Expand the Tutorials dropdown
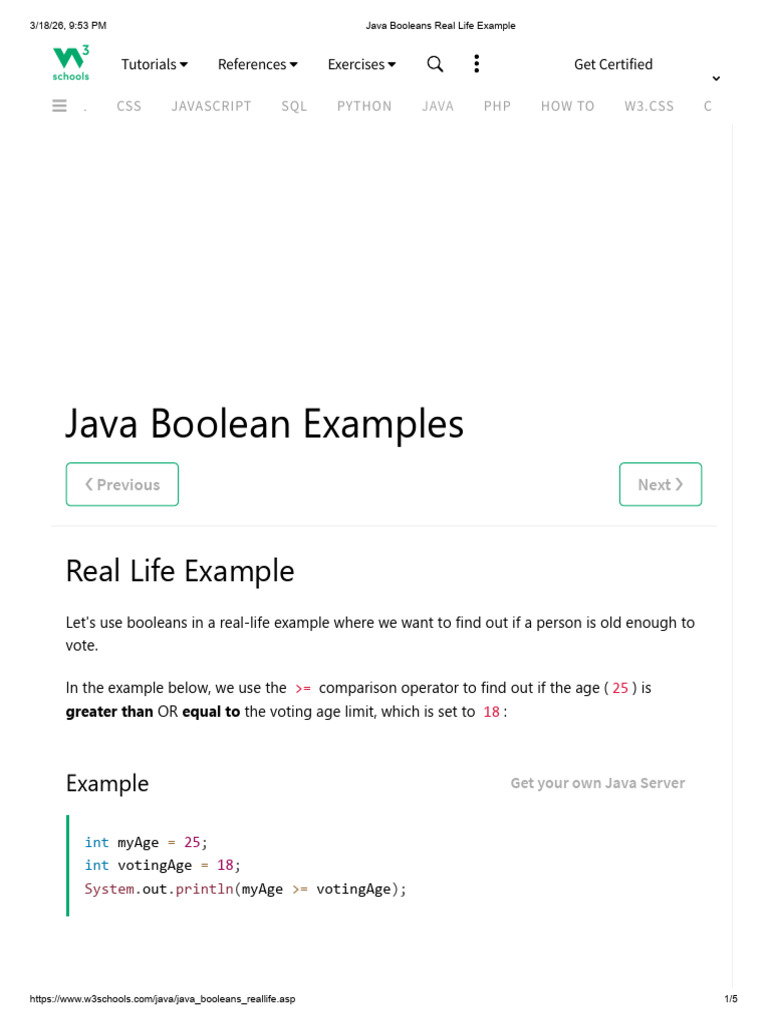Screen dimensions: 768x1024 pyautogui.click(x=155, y=64)
